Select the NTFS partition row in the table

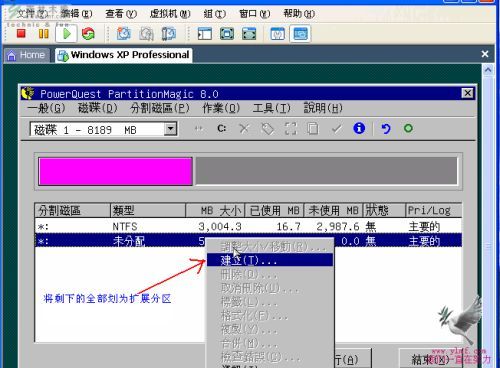pyautogui.click(x=248, y=226)
